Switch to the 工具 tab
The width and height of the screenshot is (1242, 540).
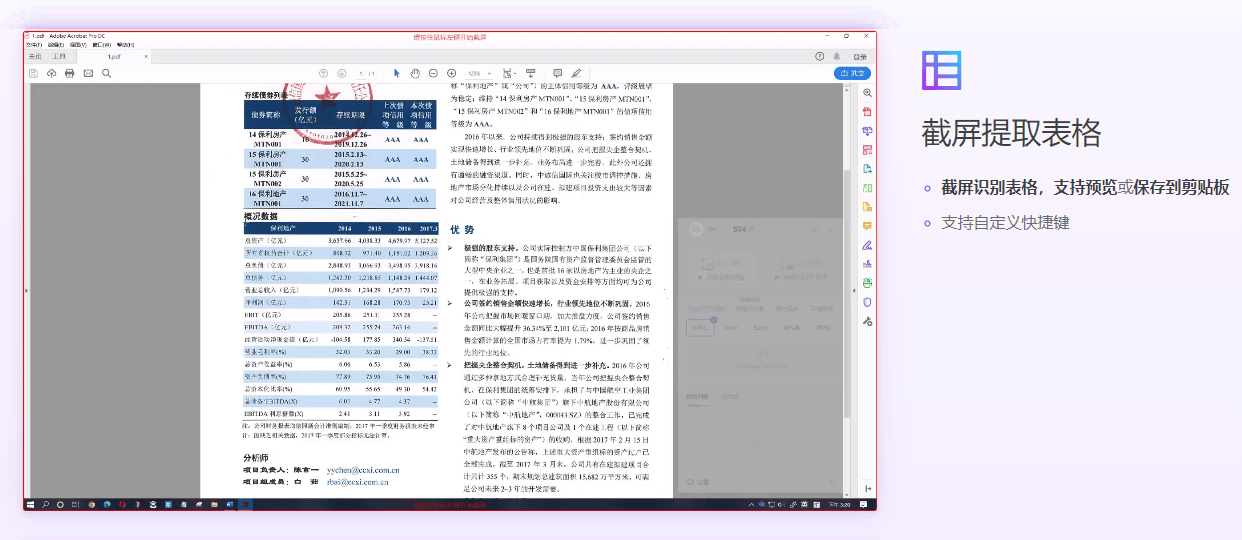59,57
